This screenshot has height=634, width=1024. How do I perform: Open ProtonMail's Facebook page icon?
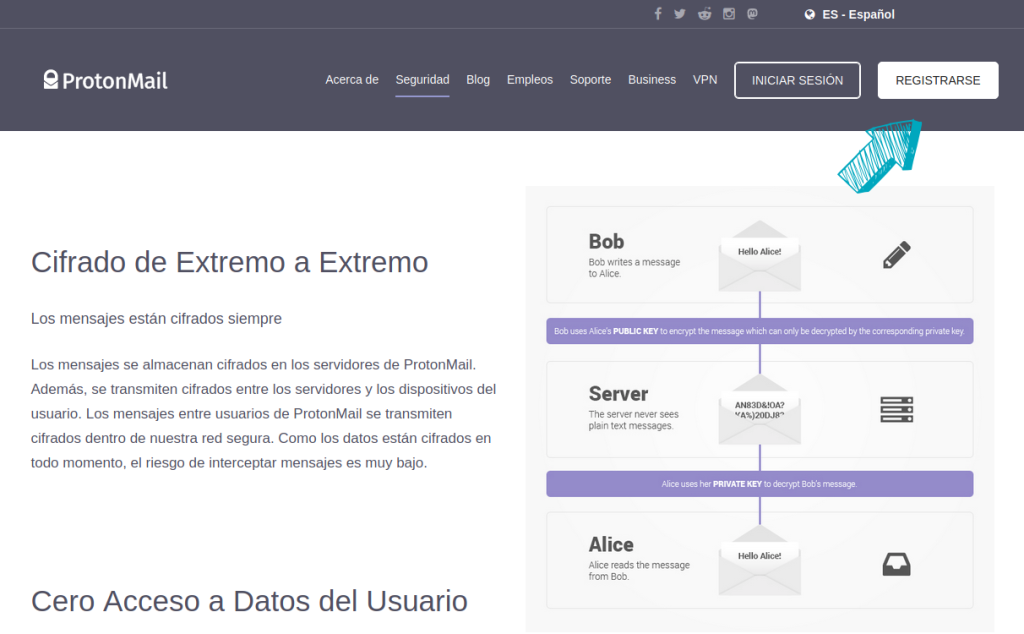click(658, 14)
